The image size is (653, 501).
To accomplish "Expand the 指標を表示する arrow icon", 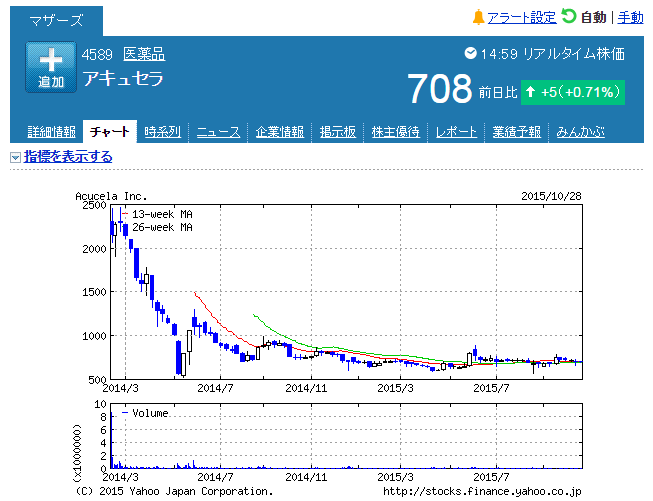I will click(15, 157).
